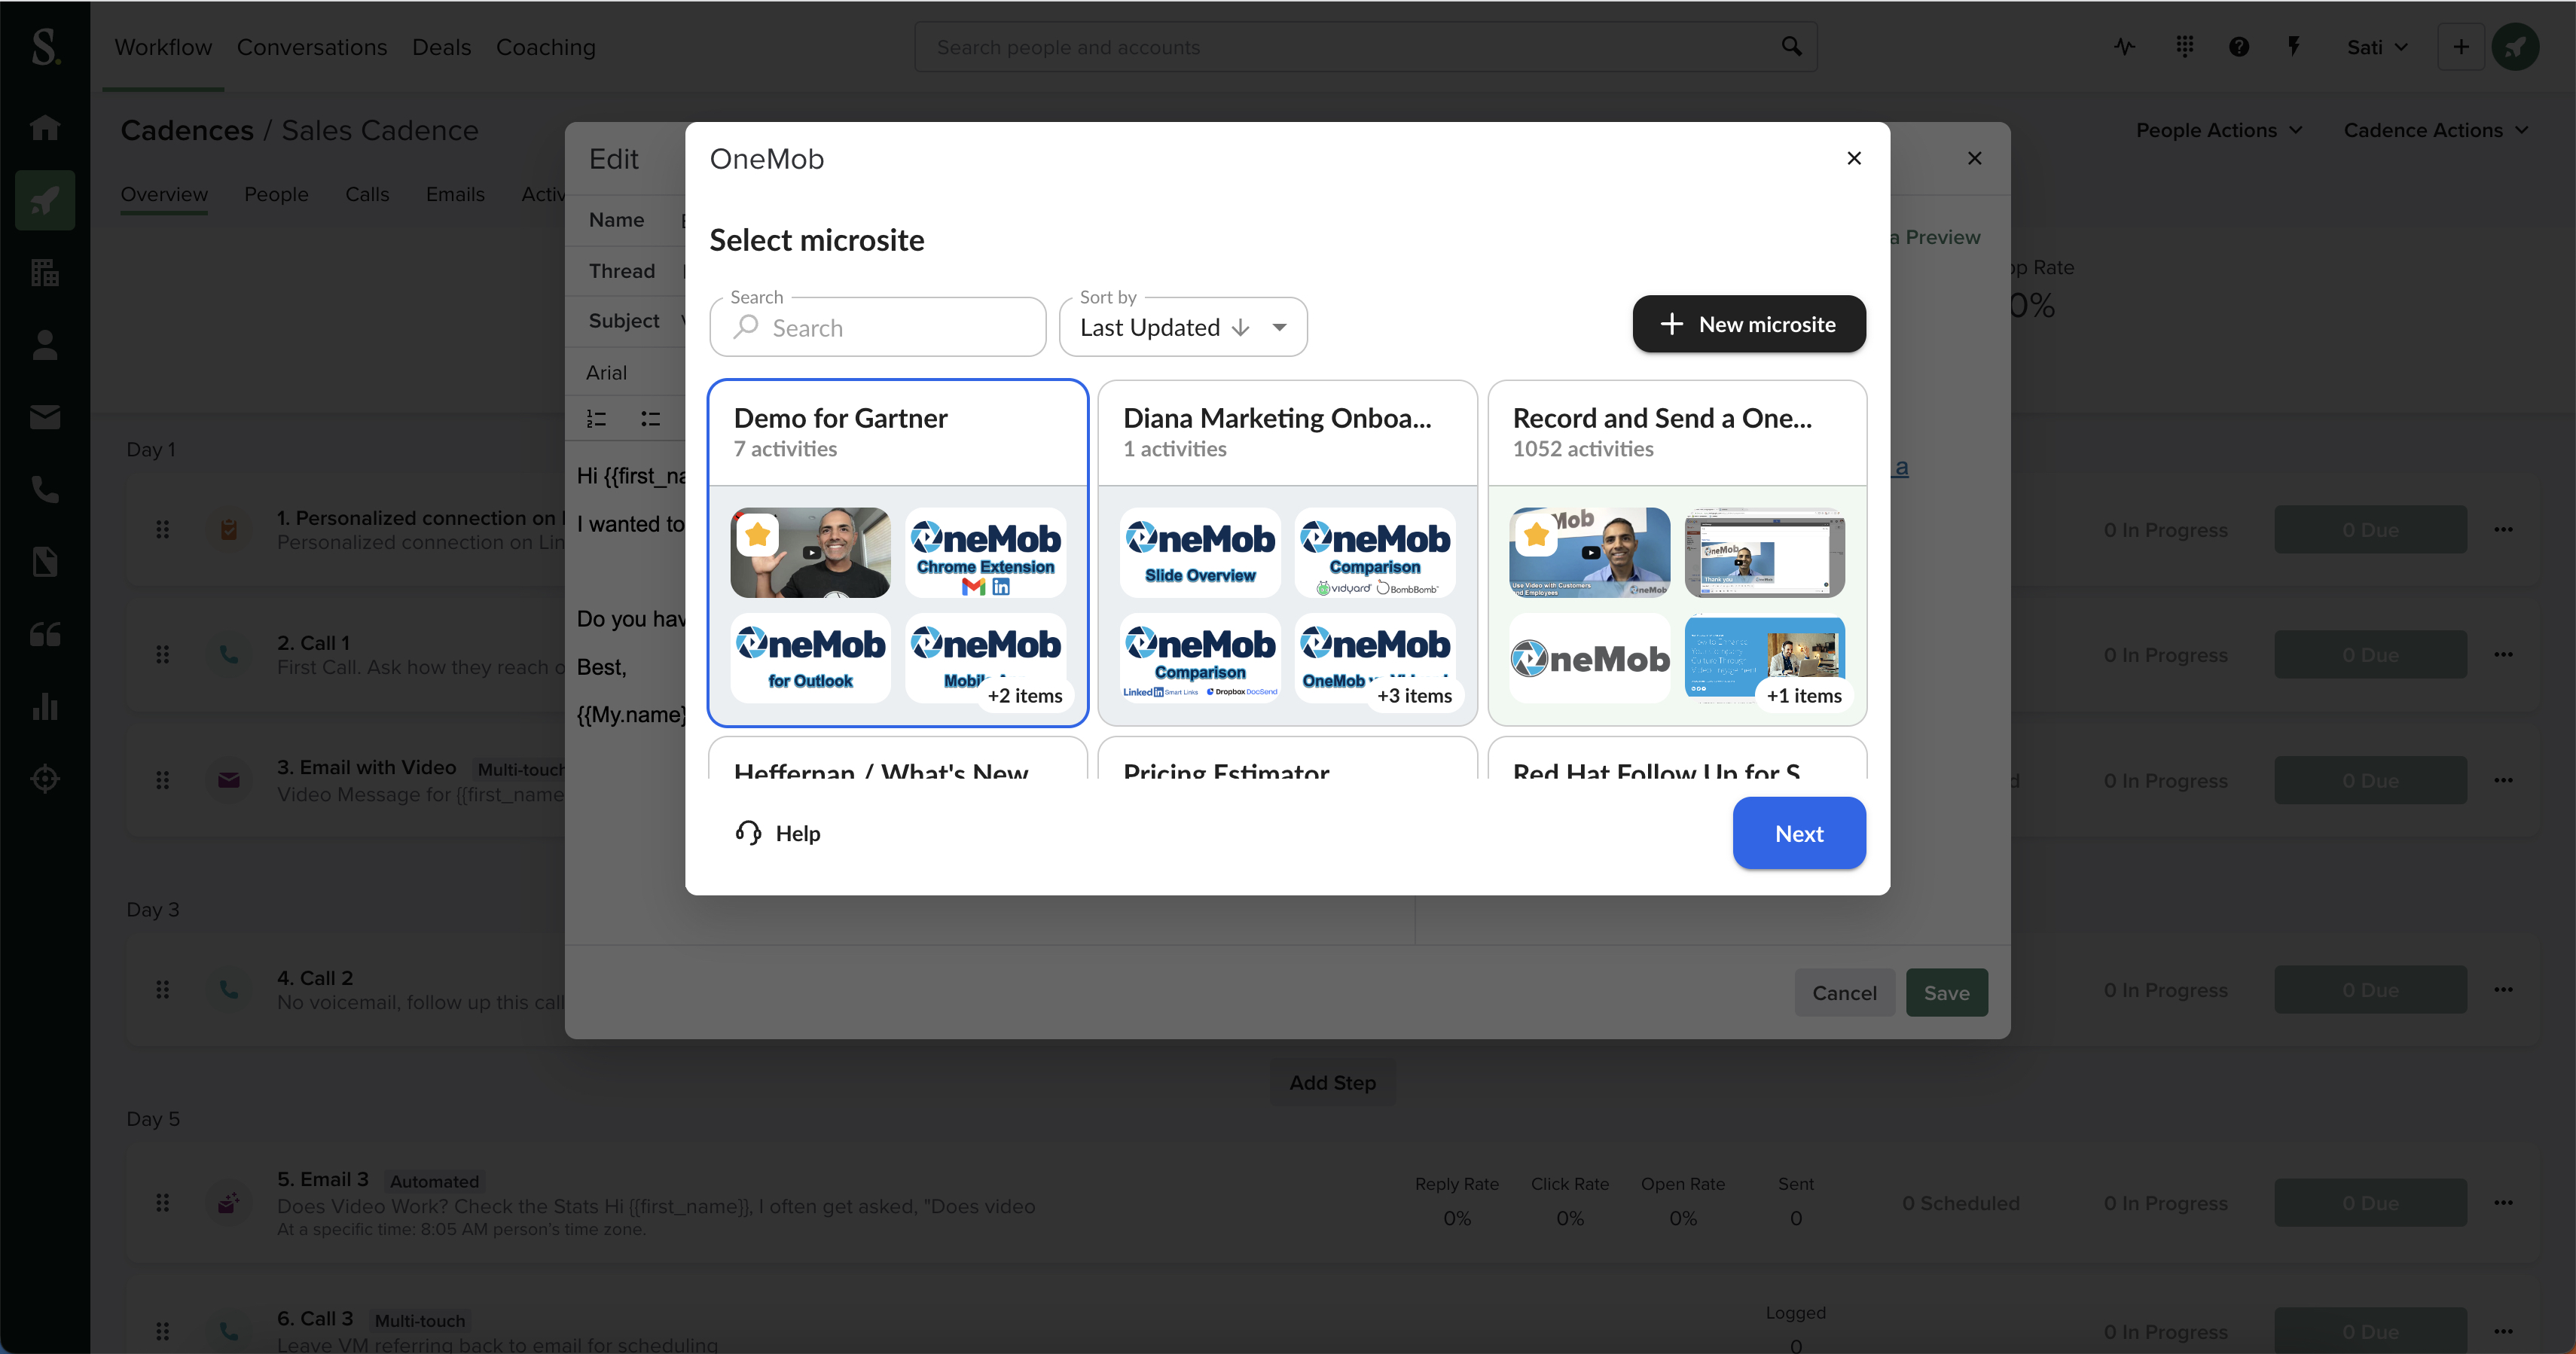Screen dimensions: 2576x1354
Task: Click the quotation snippets sidebar icon
Action: (x=45, y=634)
